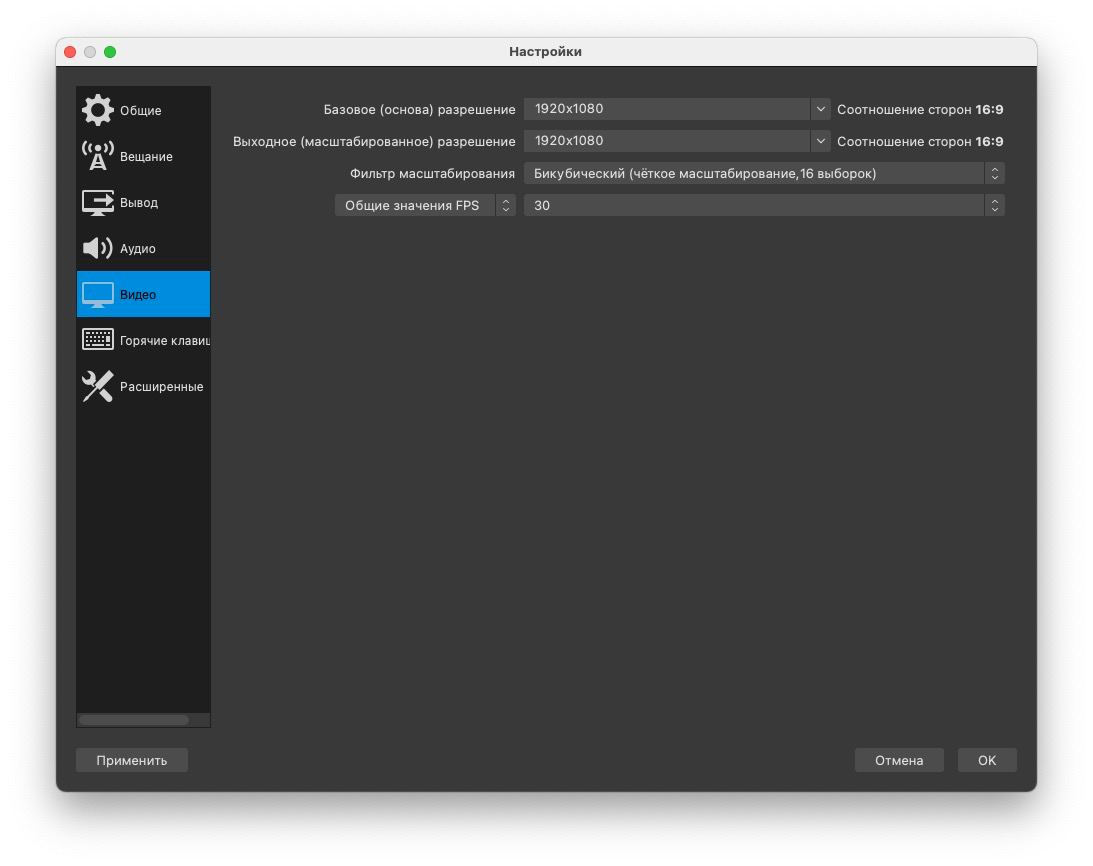Go to the Вывод tab label
The width and height of the screenshot is (1093, 866).
139,203
